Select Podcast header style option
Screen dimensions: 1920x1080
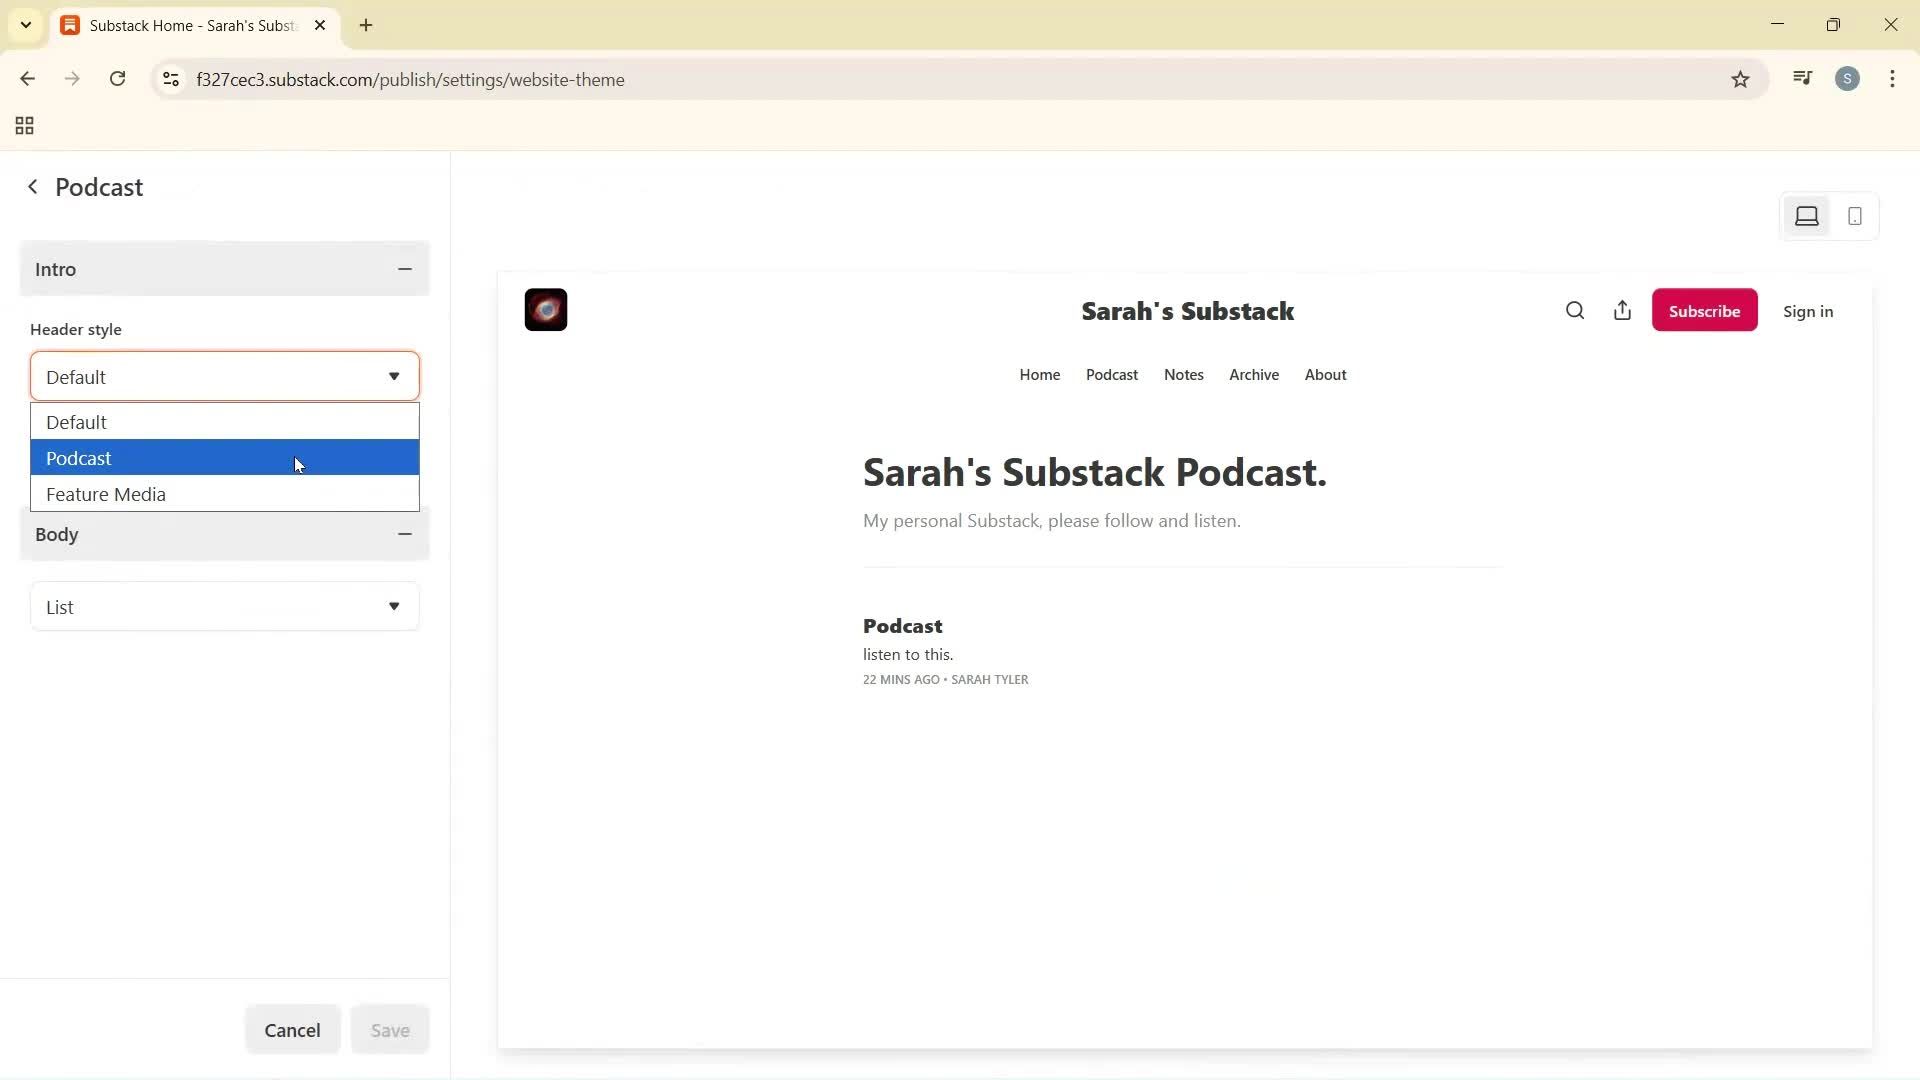click(224, 458)
